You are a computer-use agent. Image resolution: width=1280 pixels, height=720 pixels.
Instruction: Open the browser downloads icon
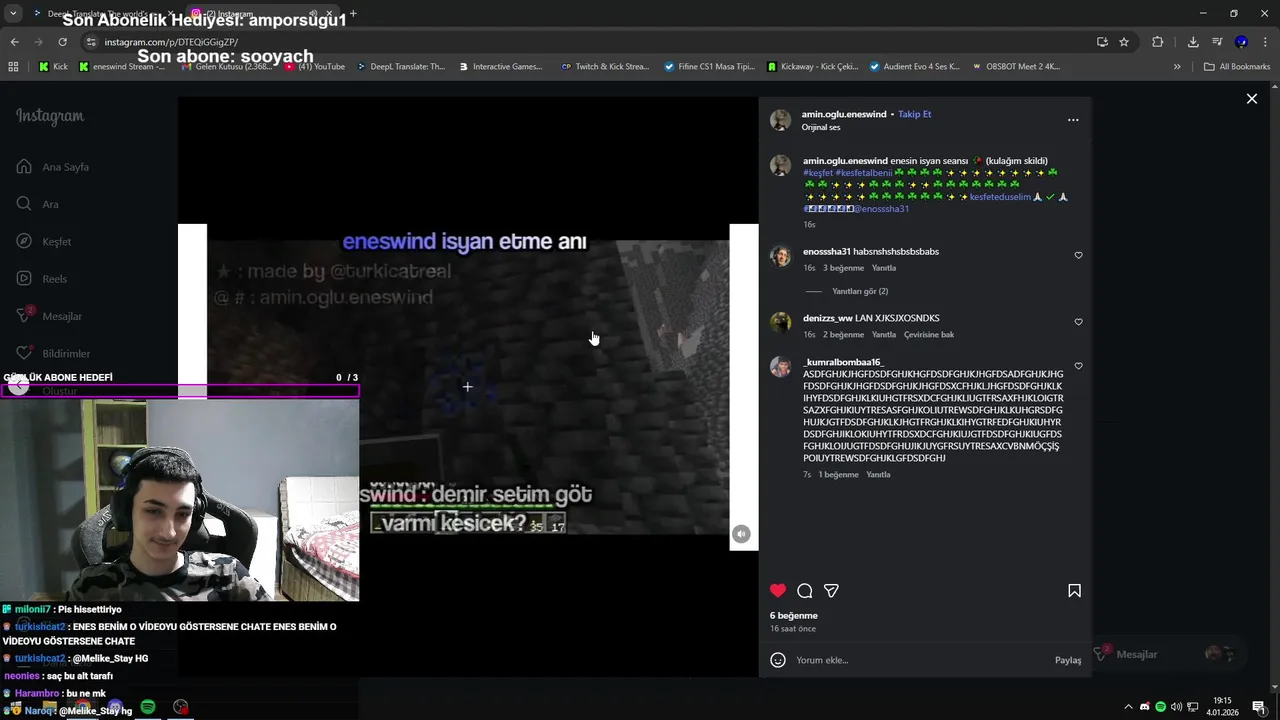click(x=1193, y=42)
